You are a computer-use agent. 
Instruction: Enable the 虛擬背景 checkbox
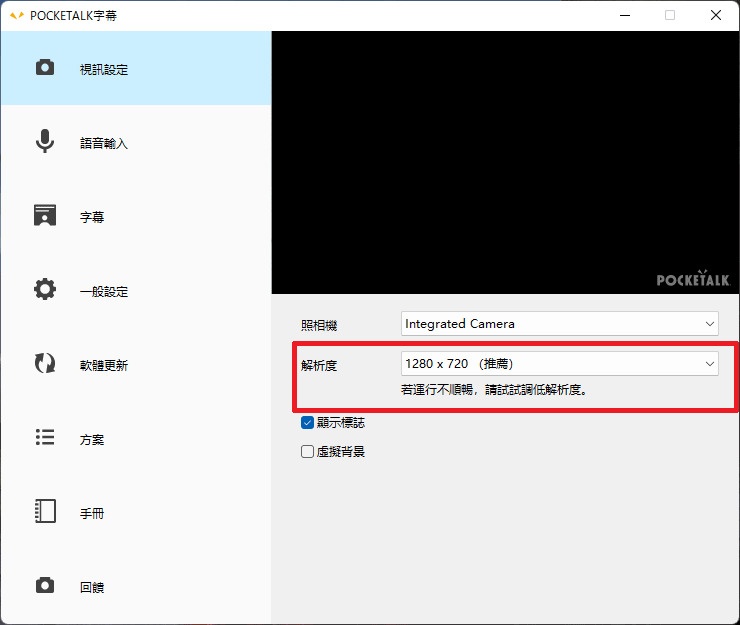pos(308,452)
